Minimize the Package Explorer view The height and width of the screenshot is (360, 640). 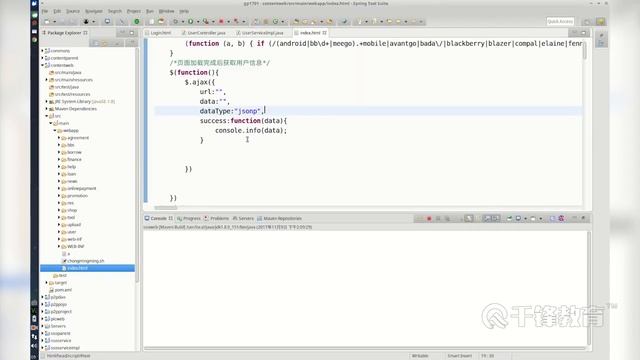122,33
